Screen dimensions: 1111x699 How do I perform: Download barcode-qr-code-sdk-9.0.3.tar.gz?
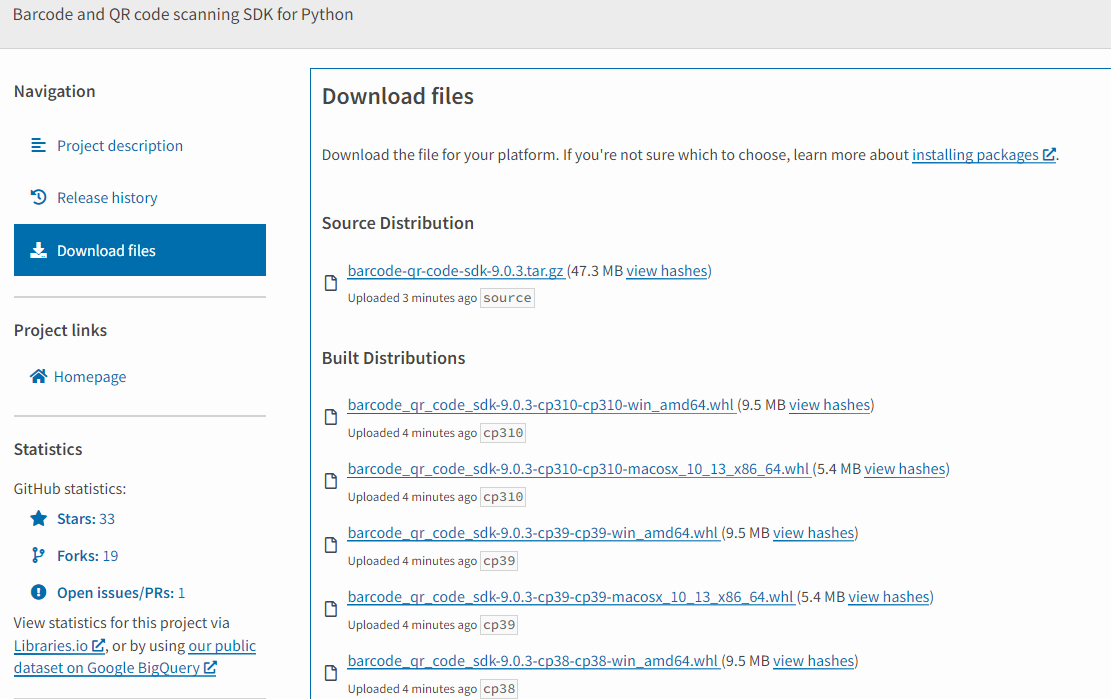click(455, 271)
